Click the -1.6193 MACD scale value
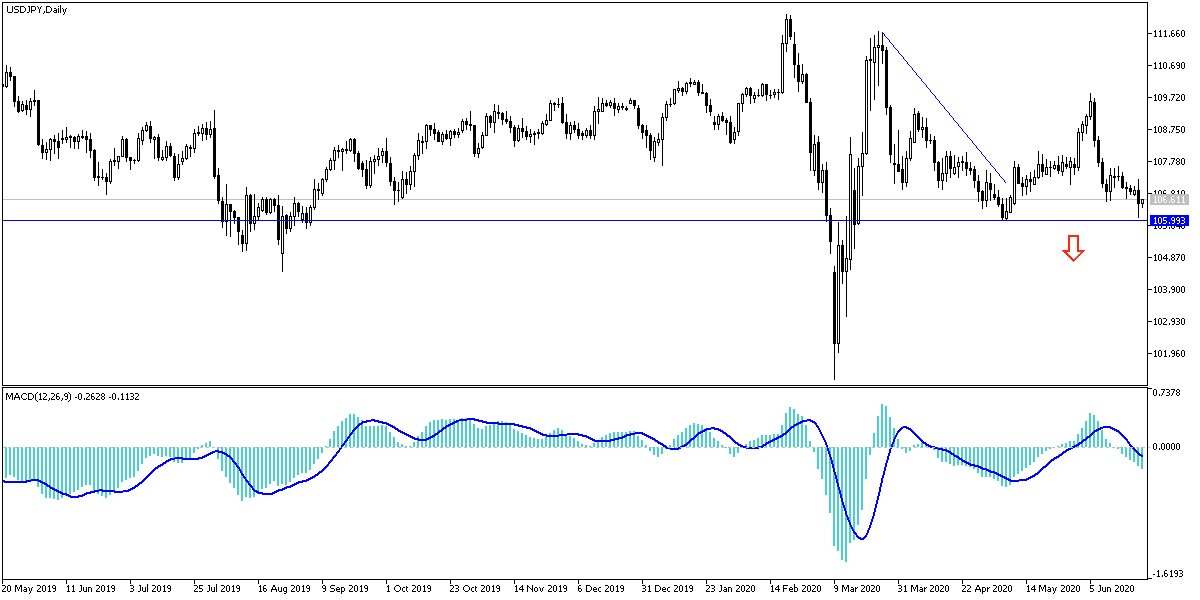 click(1170, 574)
